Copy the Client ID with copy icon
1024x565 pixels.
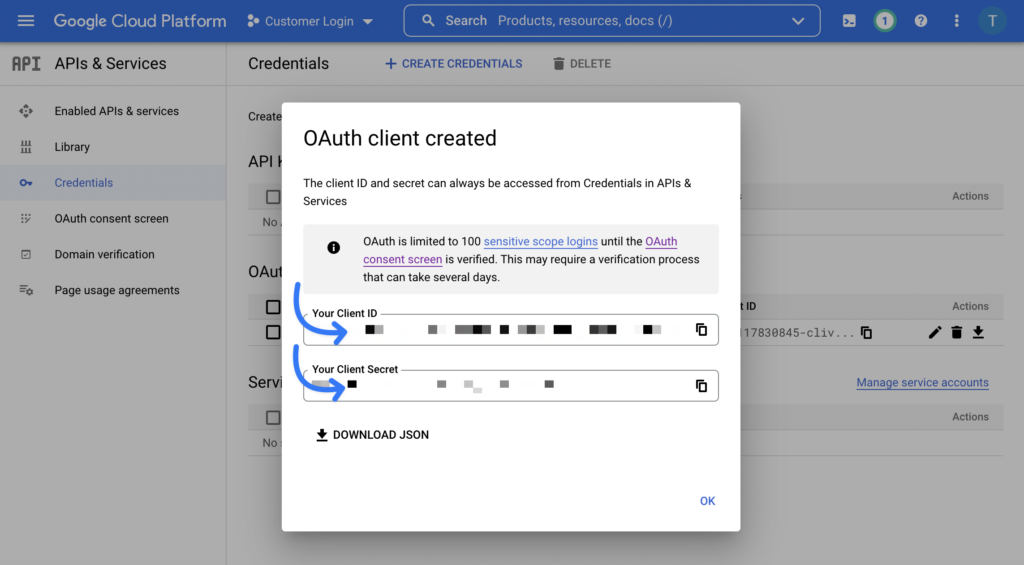701,330
